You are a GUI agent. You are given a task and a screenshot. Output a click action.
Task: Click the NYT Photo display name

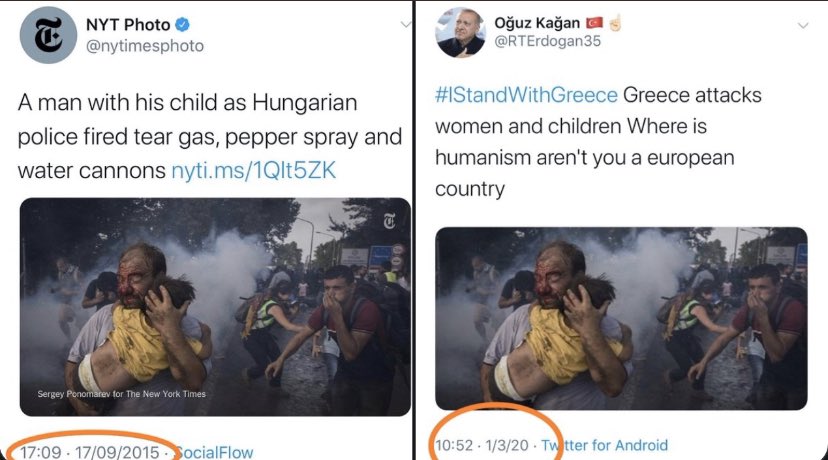(x=128, y=24)
